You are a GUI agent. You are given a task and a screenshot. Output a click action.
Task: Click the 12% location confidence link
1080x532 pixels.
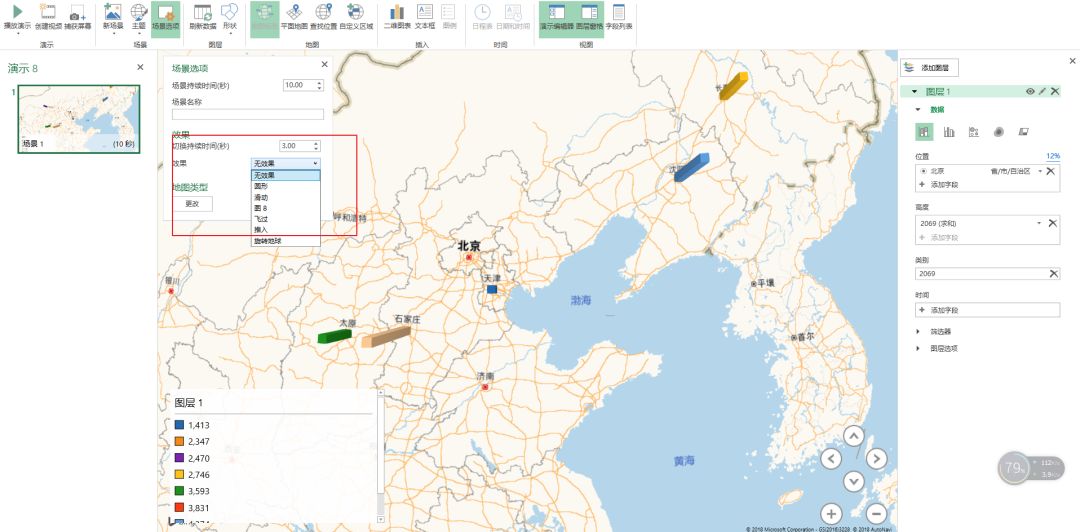tap(1052, 156)
